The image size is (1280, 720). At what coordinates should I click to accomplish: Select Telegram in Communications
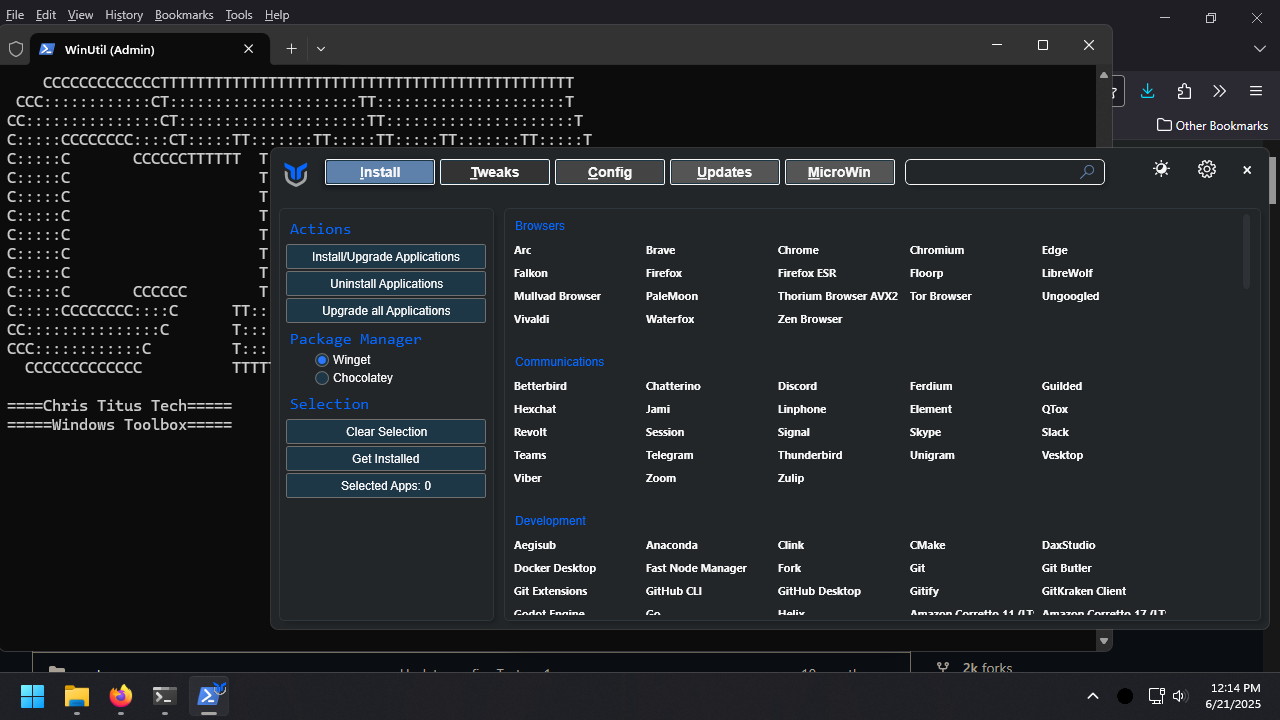pyautogui.click(x=669, y=455)
